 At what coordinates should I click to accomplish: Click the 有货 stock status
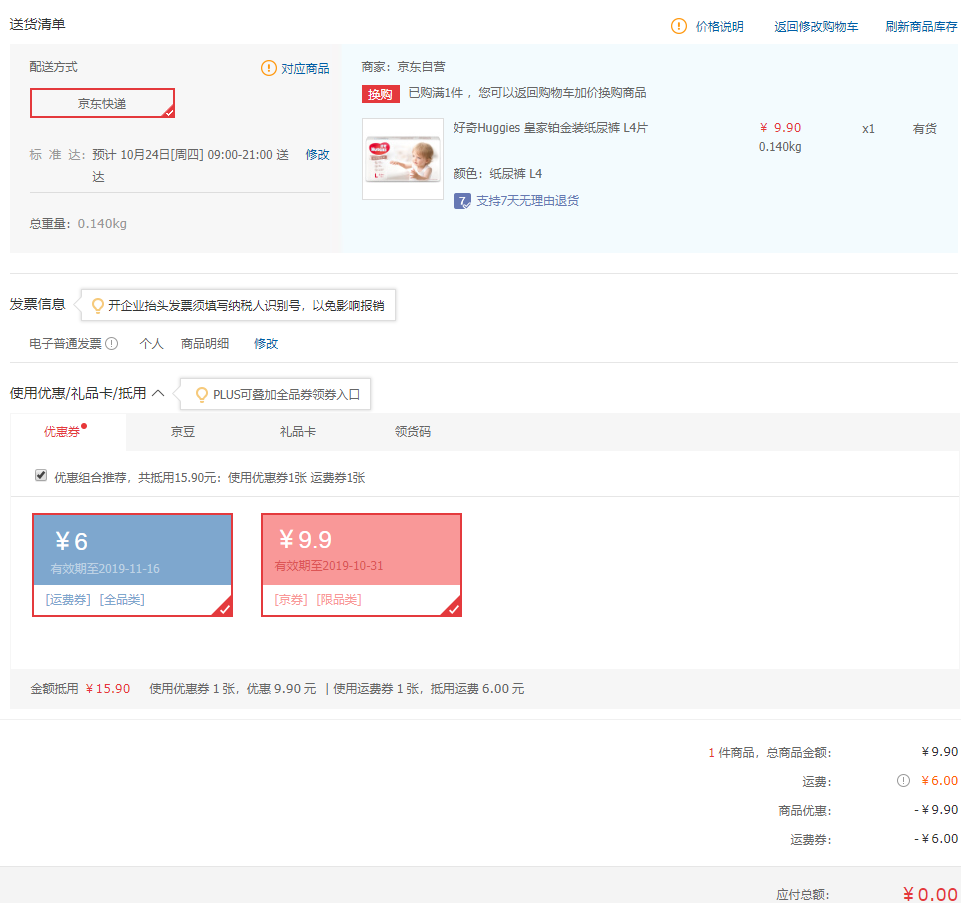[924, 129]
